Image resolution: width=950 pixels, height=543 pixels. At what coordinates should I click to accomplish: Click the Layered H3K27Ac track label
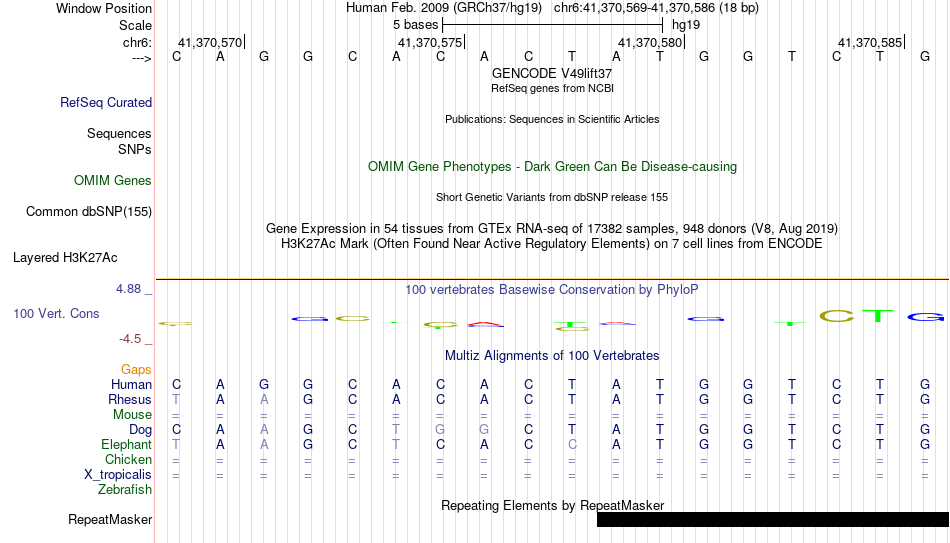[65, 258]
